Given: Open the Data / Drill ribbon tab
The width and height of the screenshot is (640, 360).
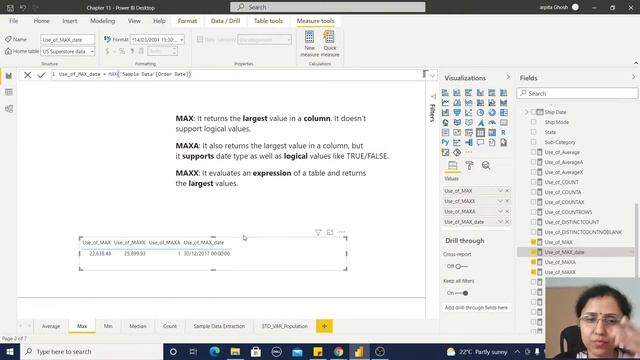Looking at the screenshot, I should point(225,21).
